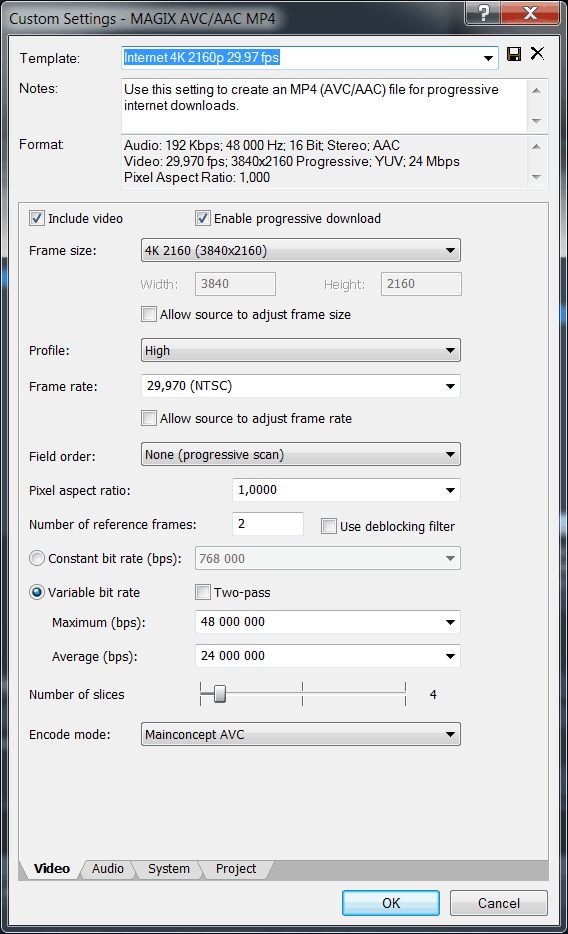
Task: Switch to the Video tab
Action: pos(52,868)
